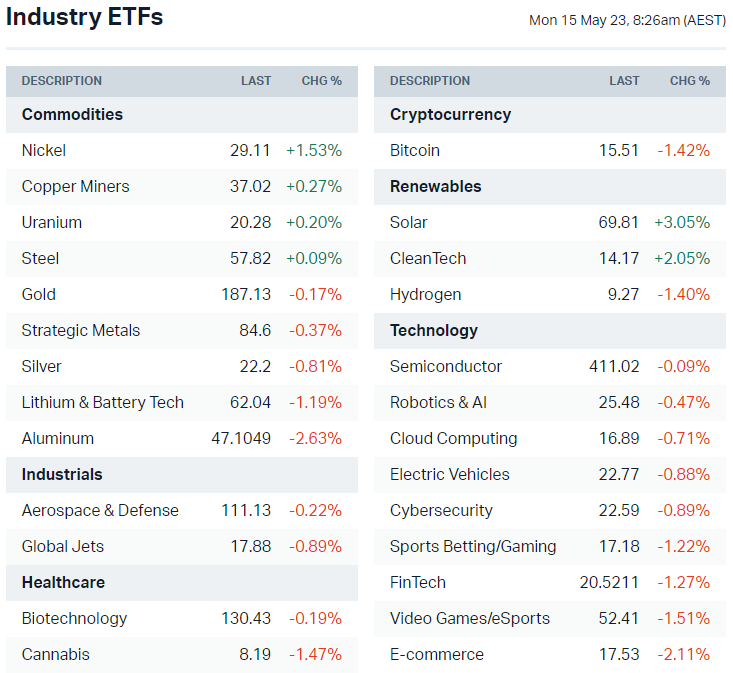The width and height of the screenshot is (733, 673).
Task: Click the Bitcoin ETF entry
Action: 415,150
